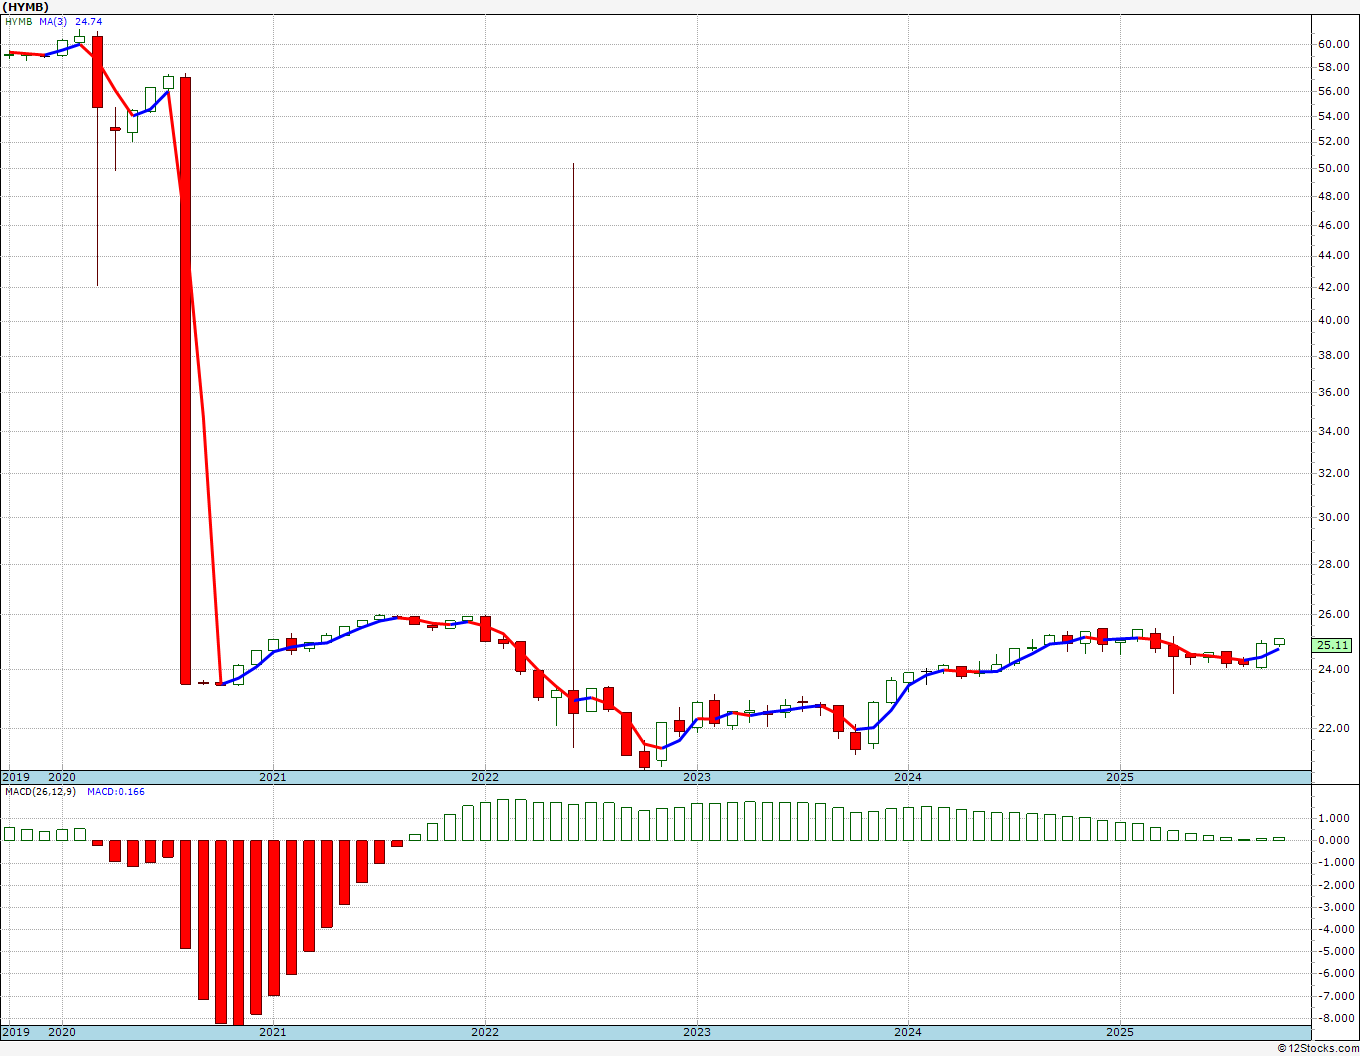
Task: Select the 24.74 moving average value
Action: tap(89, 22)
